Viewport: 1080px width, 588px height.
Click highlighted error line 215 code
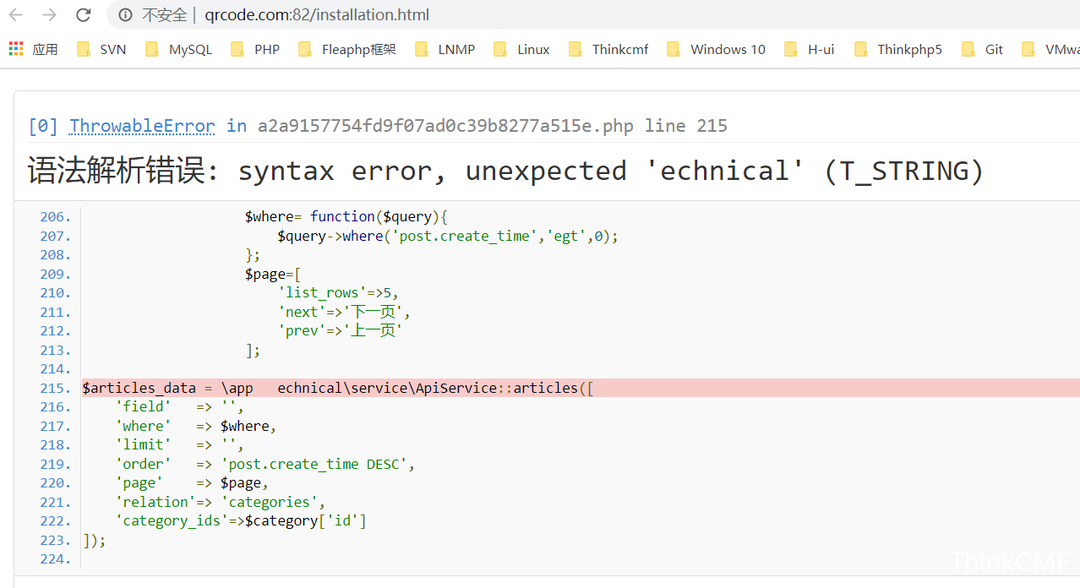340,388
